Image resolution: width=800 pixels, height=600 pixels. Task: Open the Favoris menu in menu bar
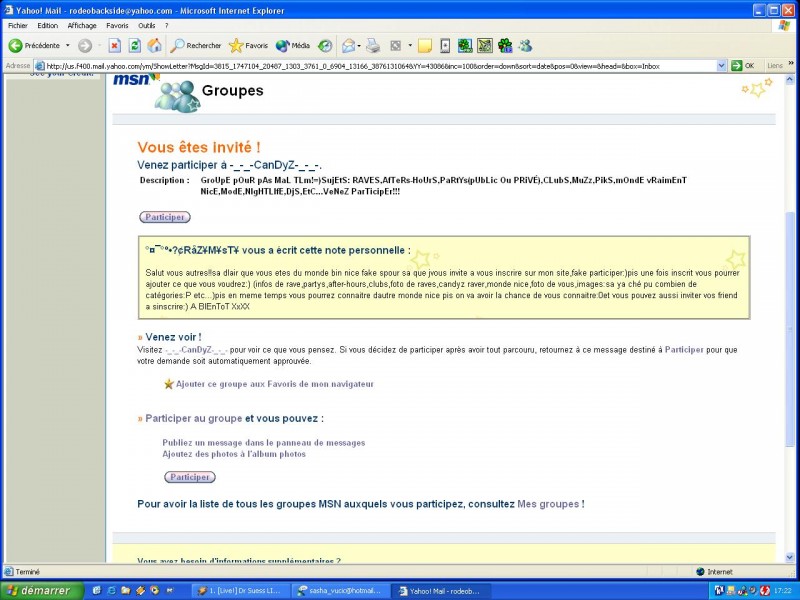(x=117, y=26)
